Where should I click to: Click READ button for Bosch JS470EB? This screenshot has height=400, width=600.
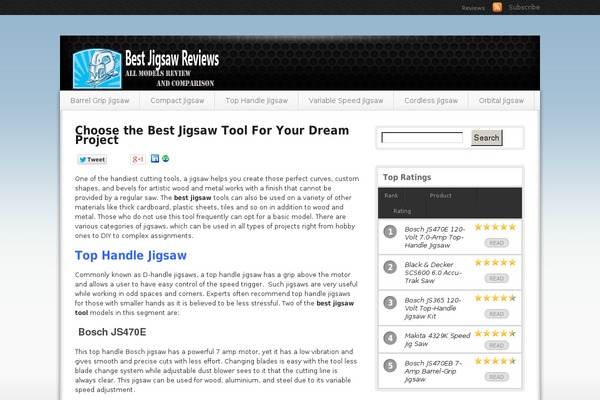click(496, 377)
